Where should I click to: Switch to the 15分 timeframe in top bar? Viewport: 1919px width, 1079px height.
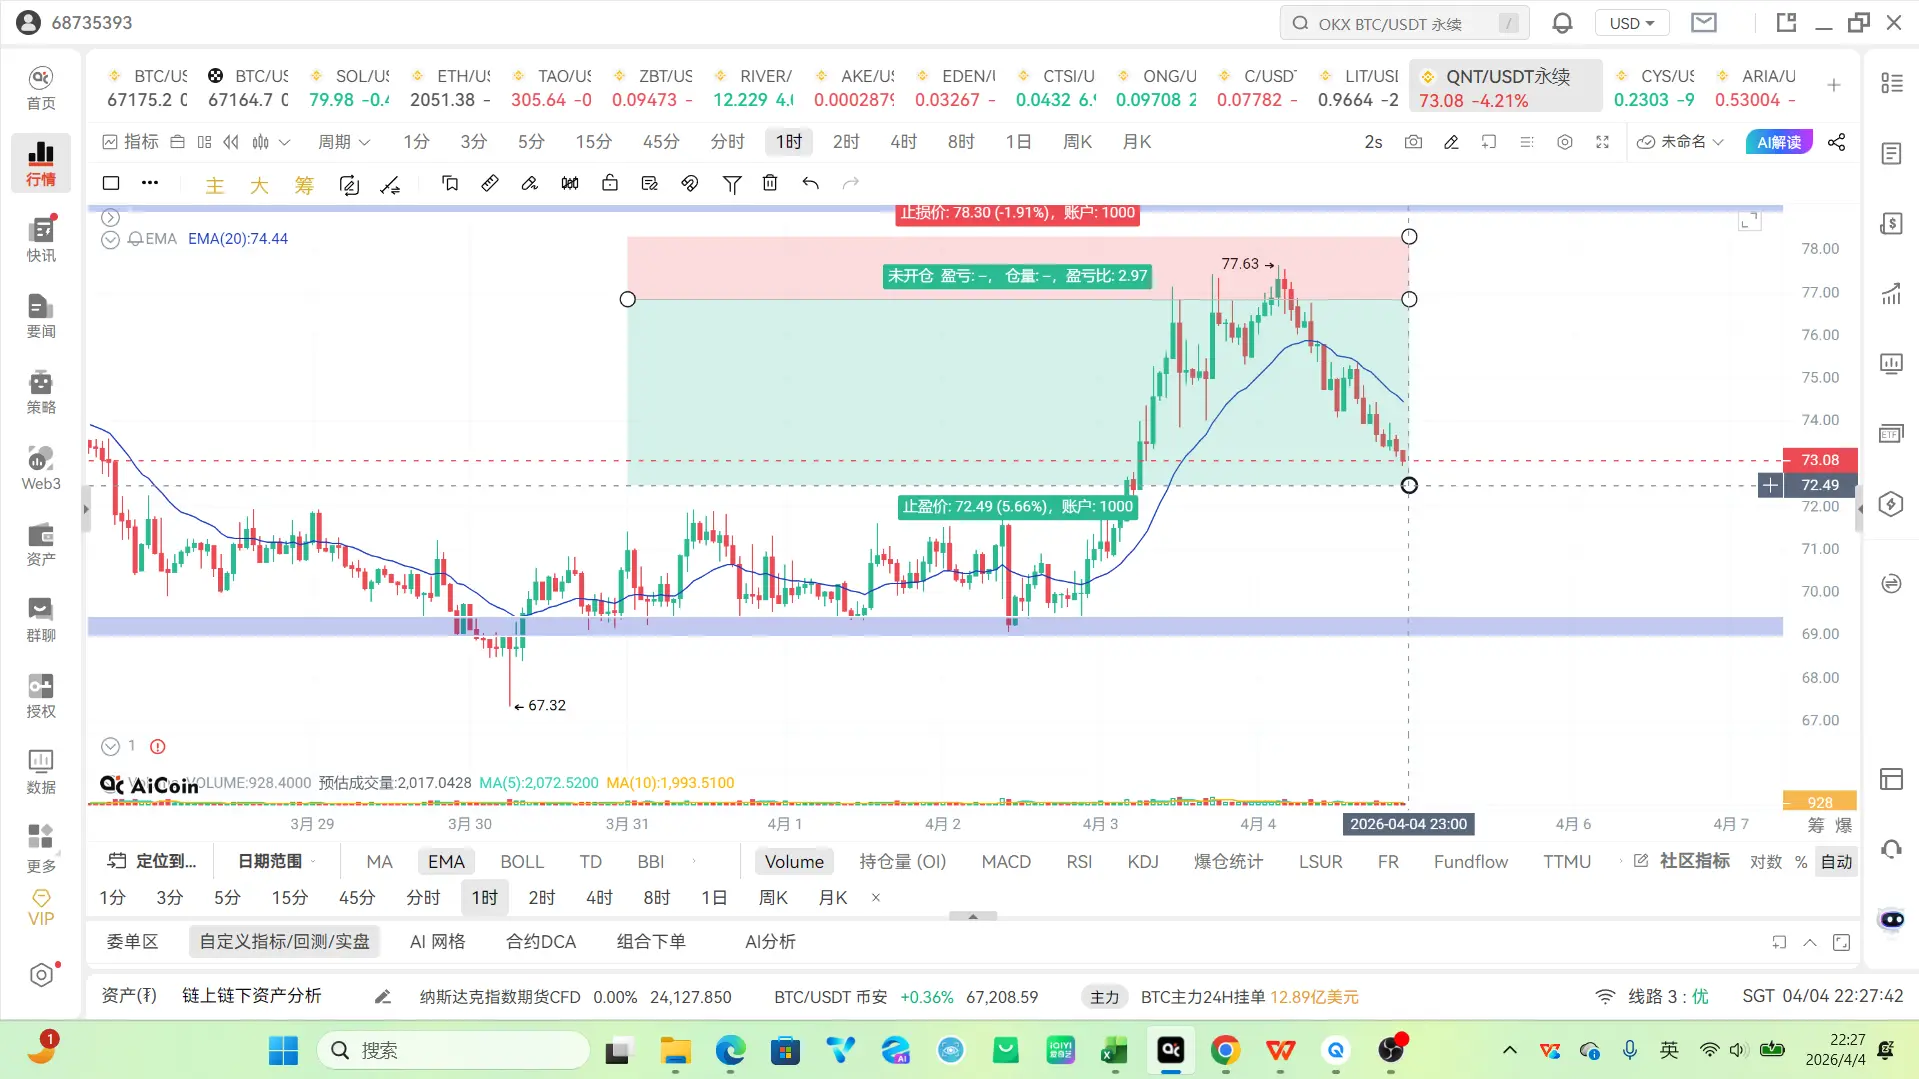pos(593,142)
